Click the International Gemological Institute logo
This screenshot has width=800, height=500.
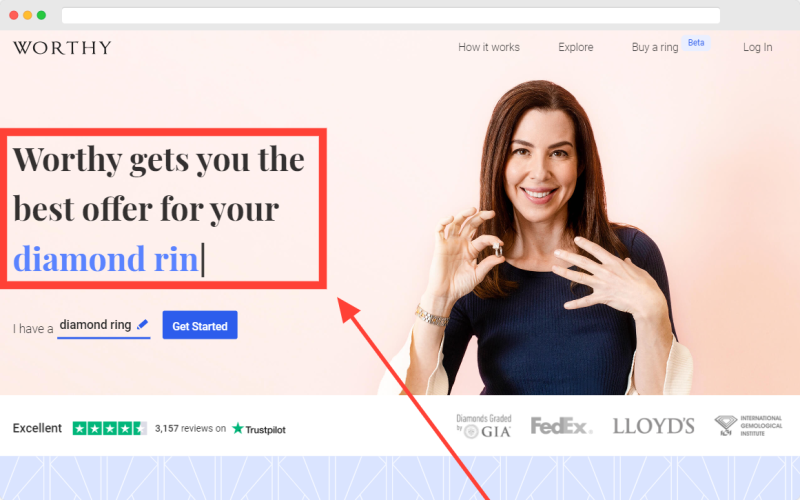(x=748, y=426)
